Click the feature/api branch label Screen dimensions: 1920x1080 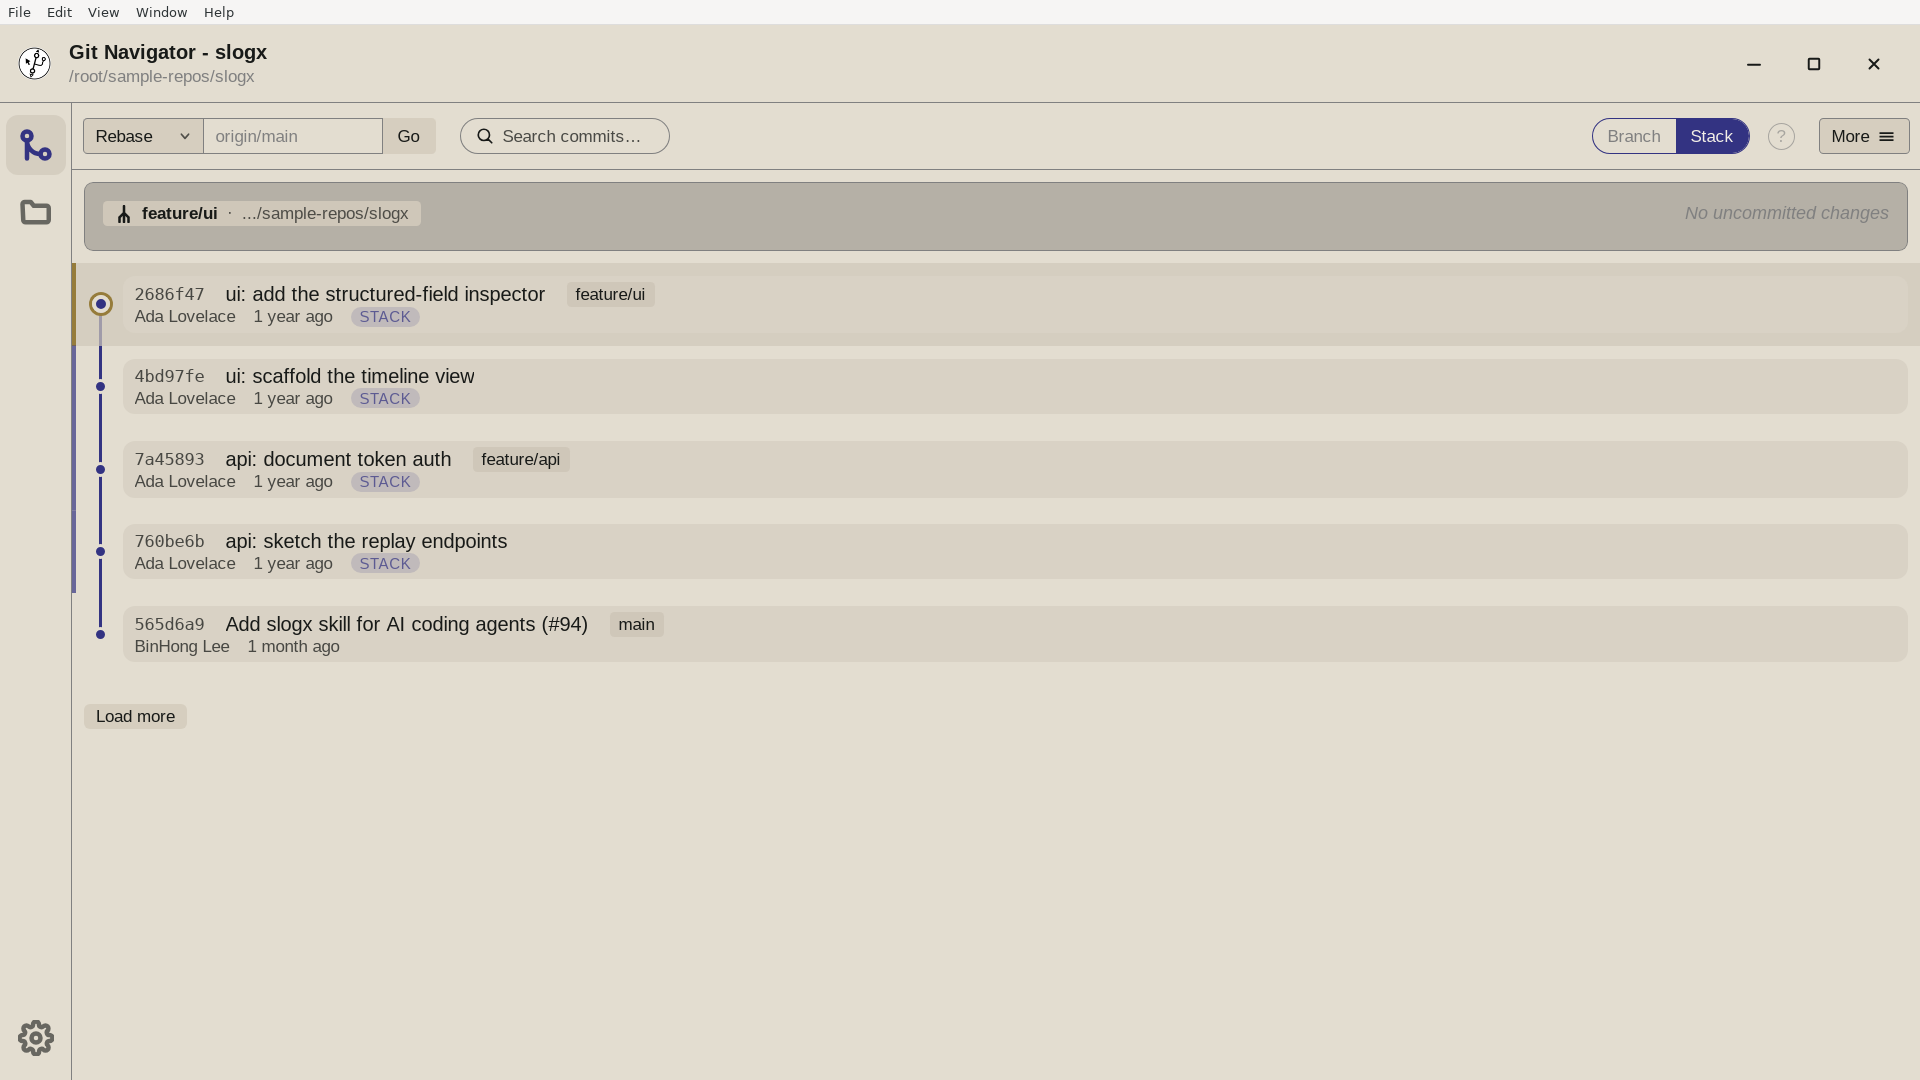point(521,460)
